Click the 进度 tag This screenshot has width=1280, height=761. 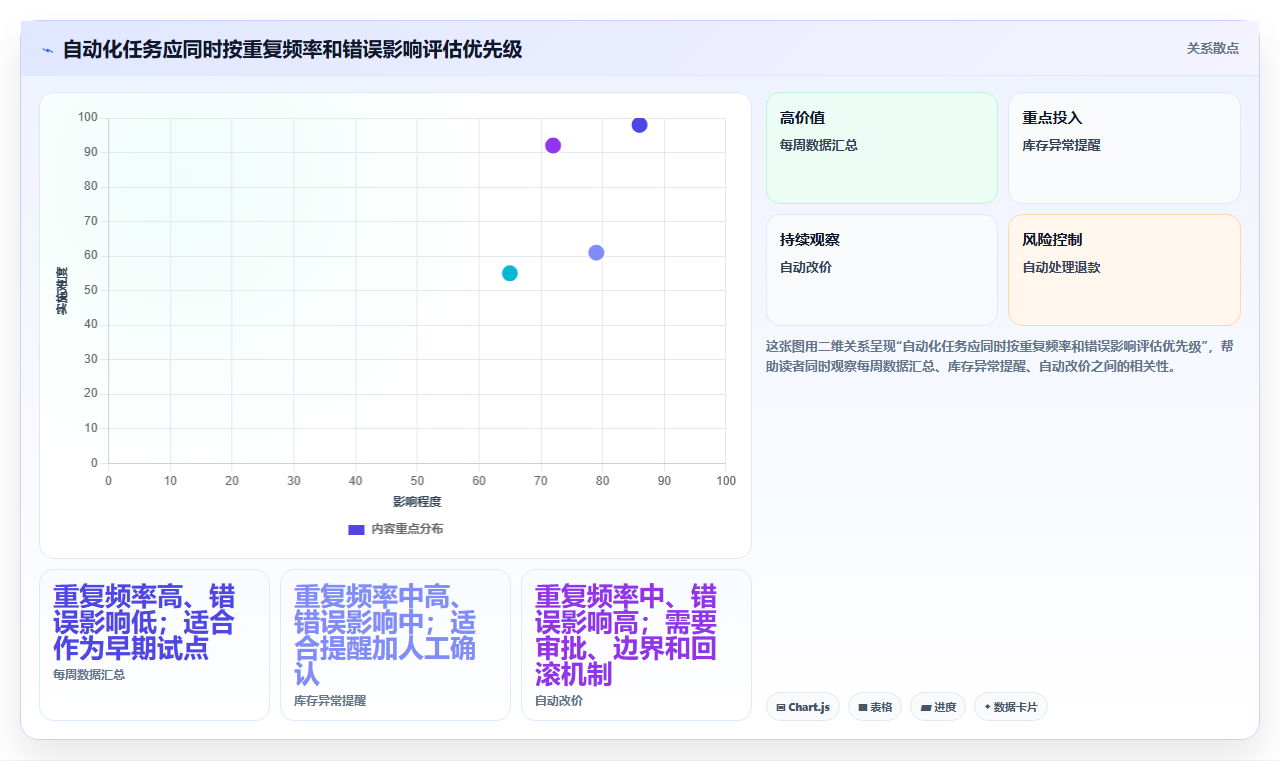[x=938, y=707]
